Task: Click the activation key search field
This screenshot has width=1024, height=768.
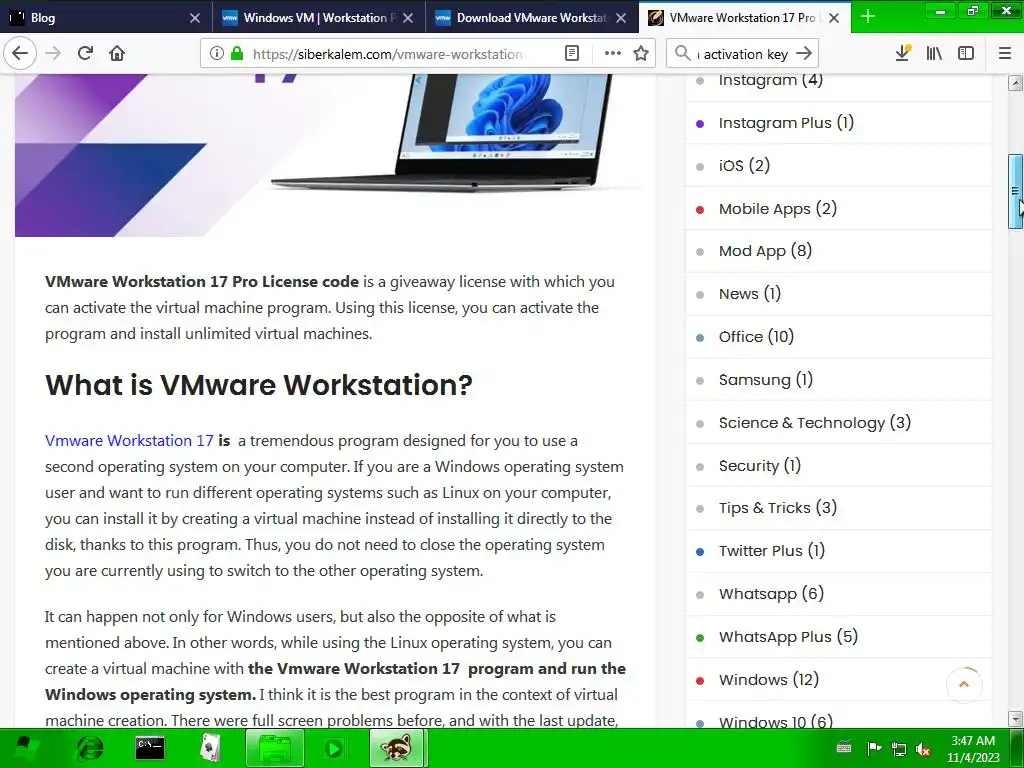Action: pos(744,54)
